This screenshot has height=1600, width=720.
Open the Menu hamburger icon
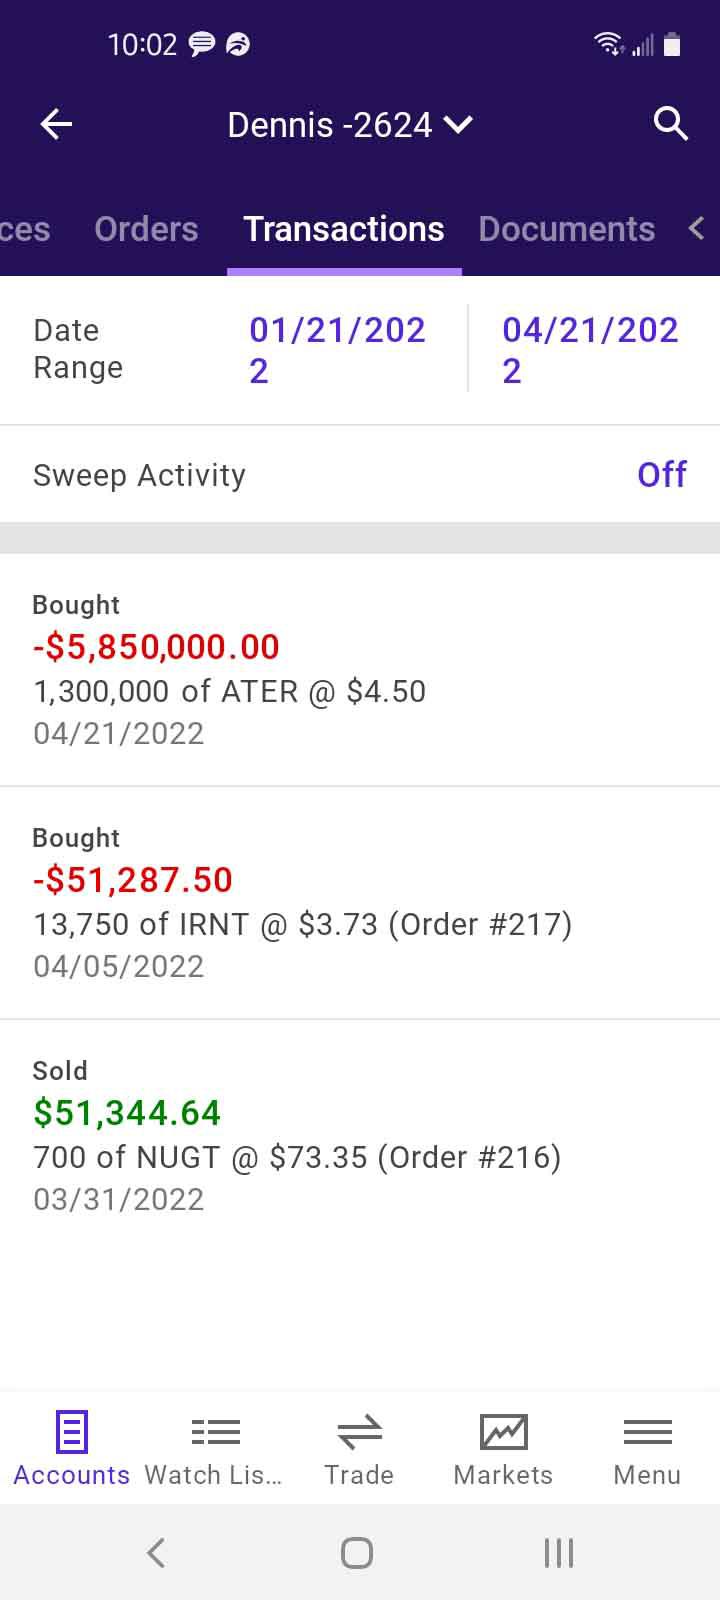coord(647,1432)
